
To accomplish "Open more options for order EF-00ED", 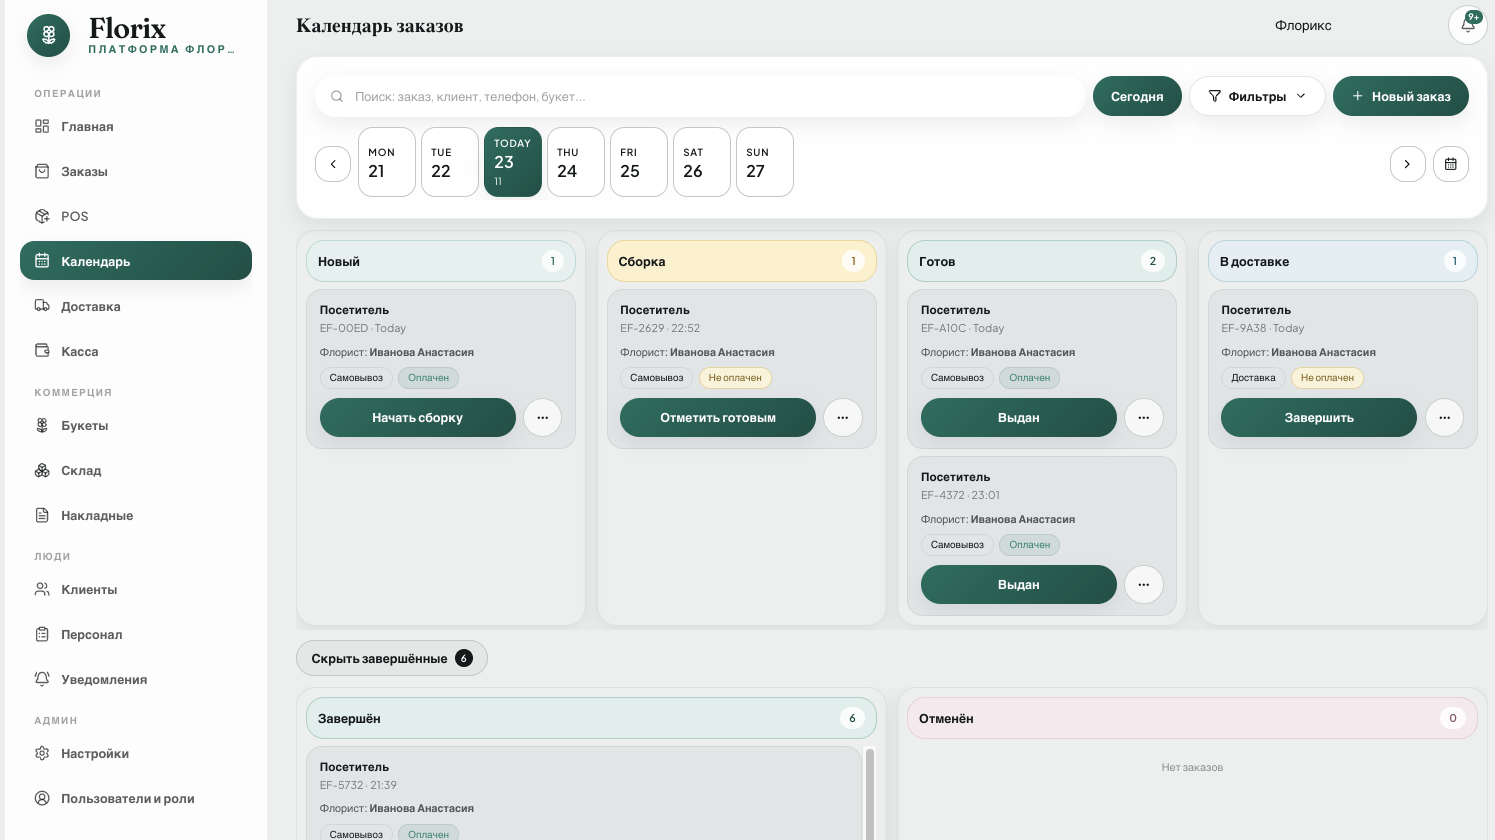I will (x=542, y=418).
